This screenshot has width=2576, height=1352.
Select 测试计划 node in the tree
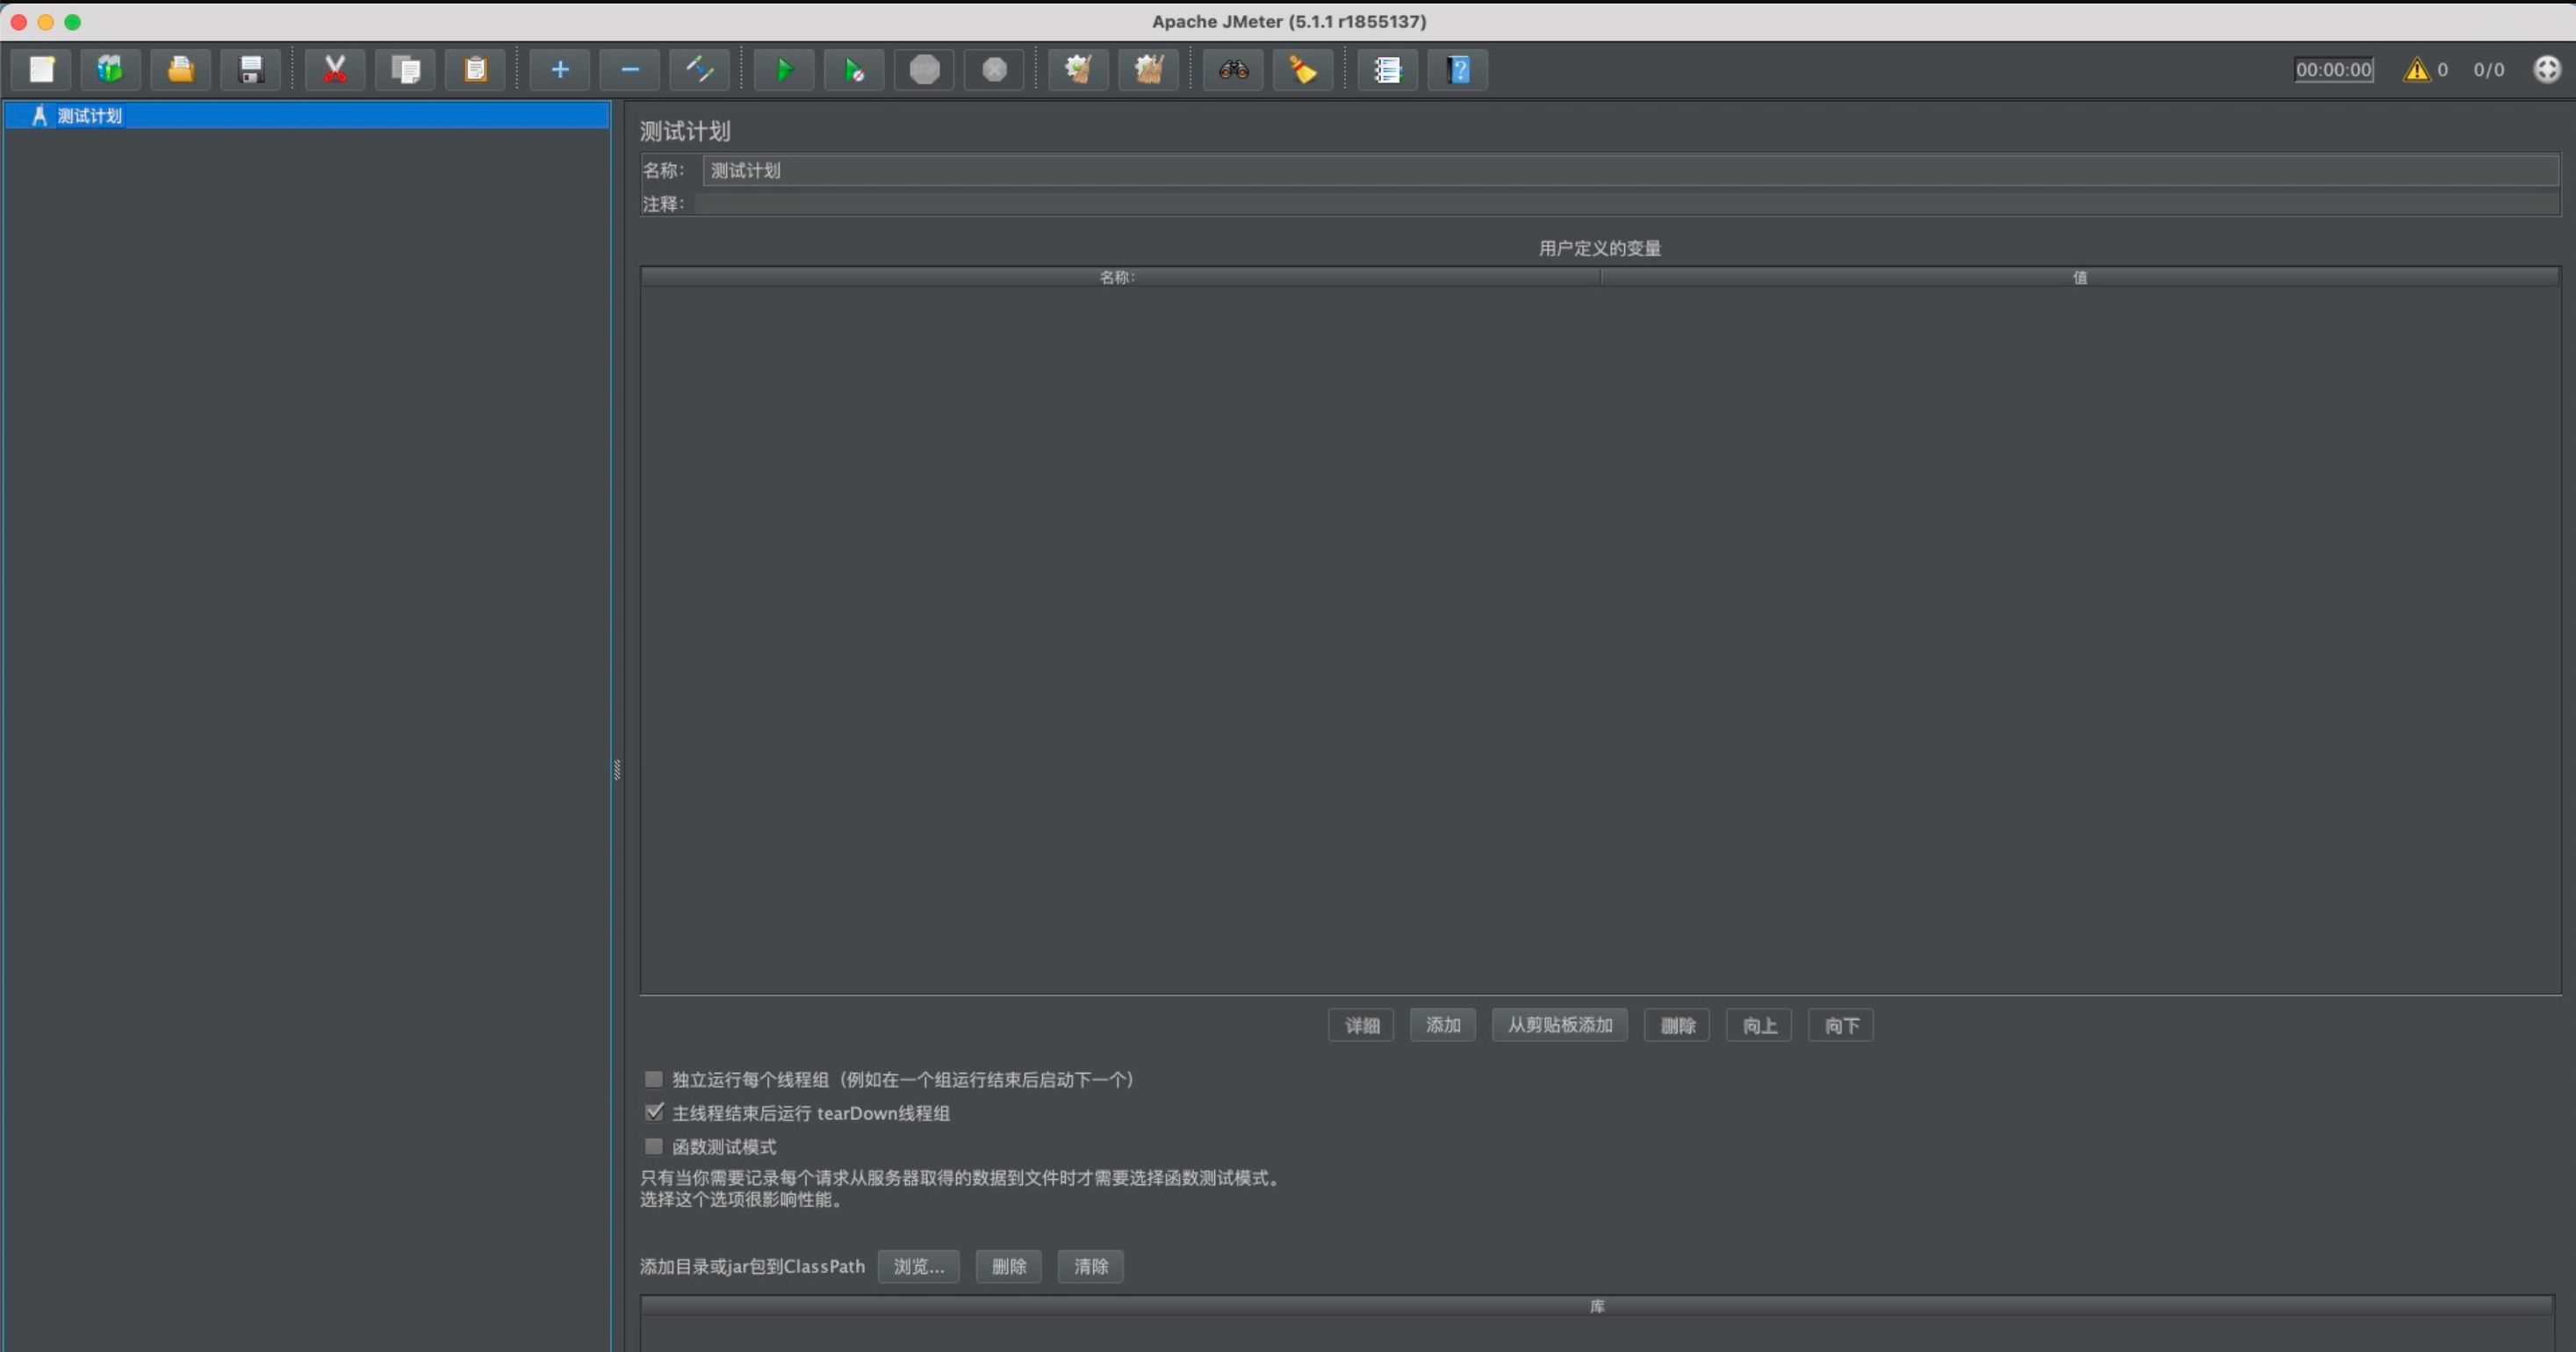(89, 116)
